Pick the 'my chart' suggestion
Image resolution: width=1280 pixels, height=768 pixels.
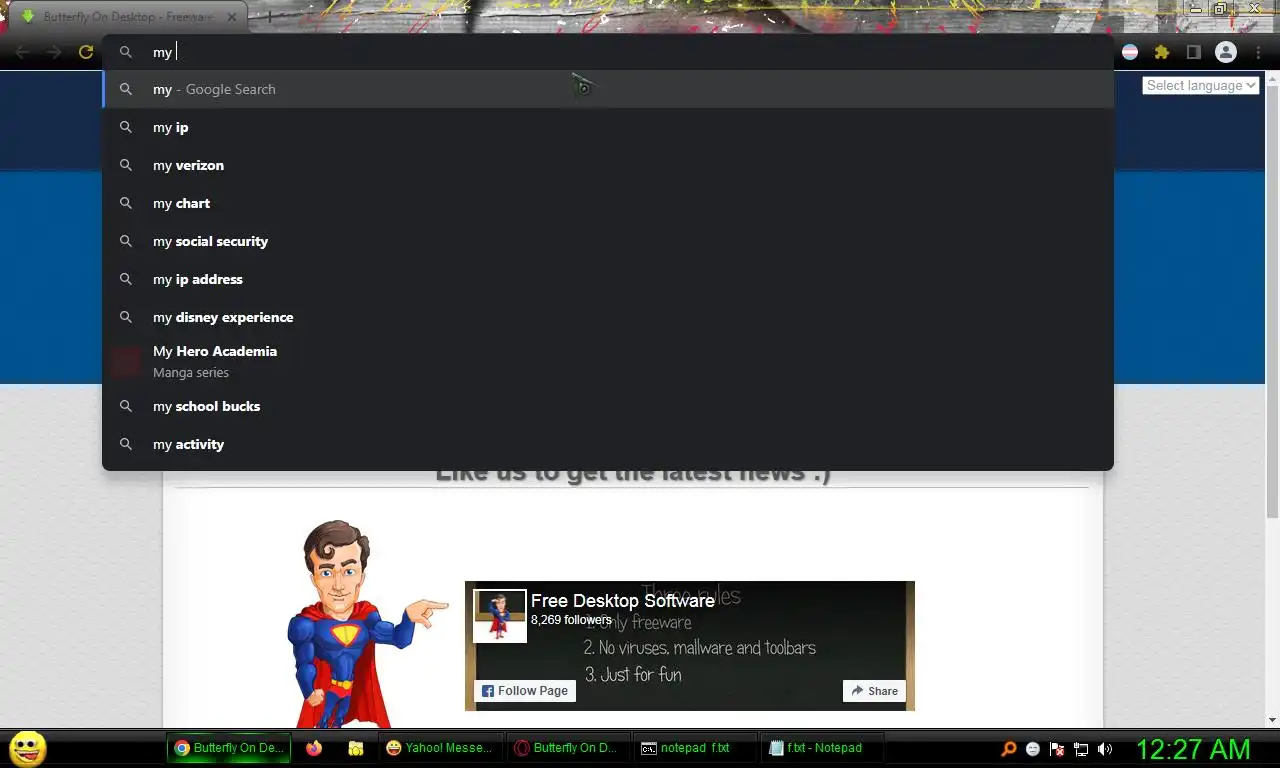point(608,203)
